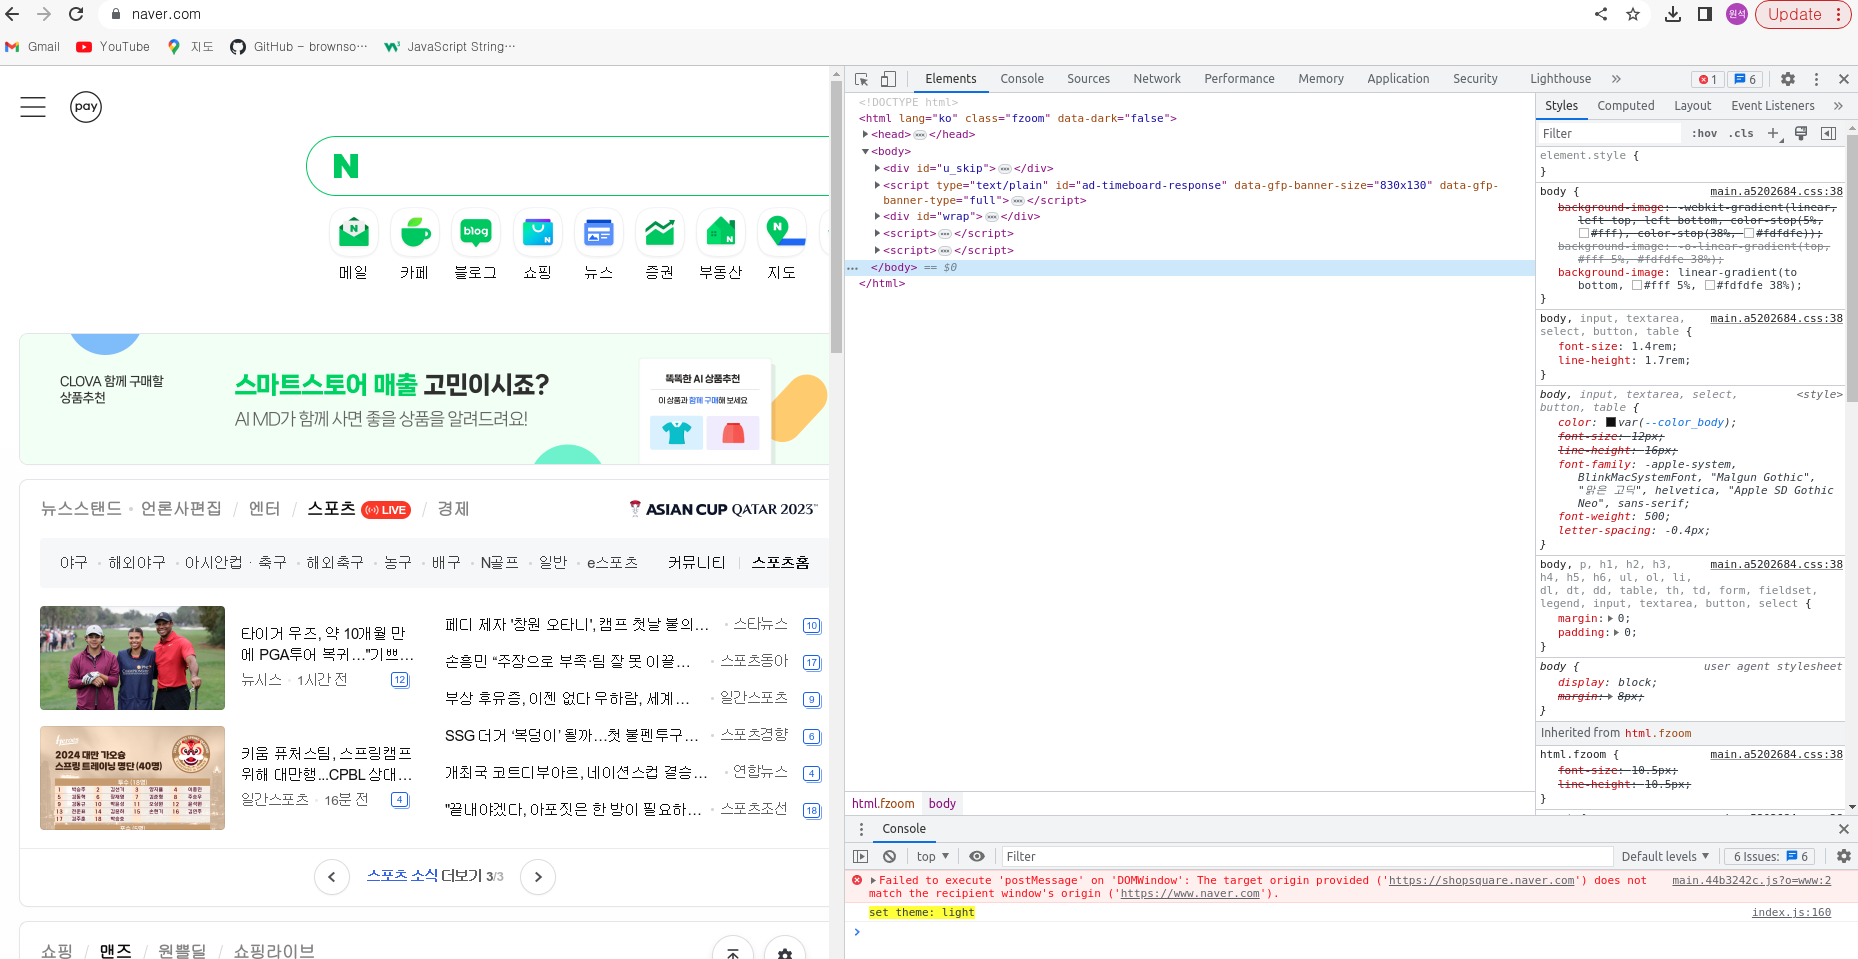The height and width of the screenshot is (959, 1858).
Task: Click the #fff swatch in linear-gradient
Action: coord(1637,285)
